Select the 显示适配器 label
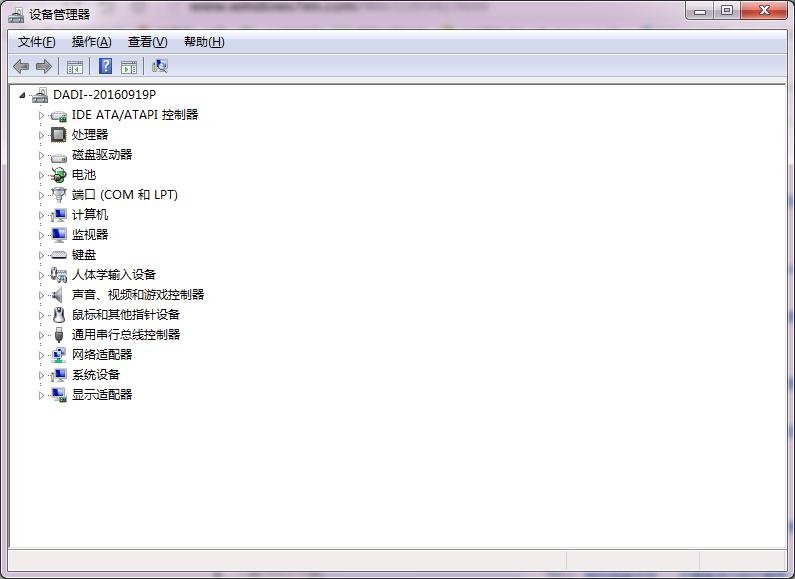The height and width of the screenshot is (579, 795). pyautogui.click(x=102, y=395)
